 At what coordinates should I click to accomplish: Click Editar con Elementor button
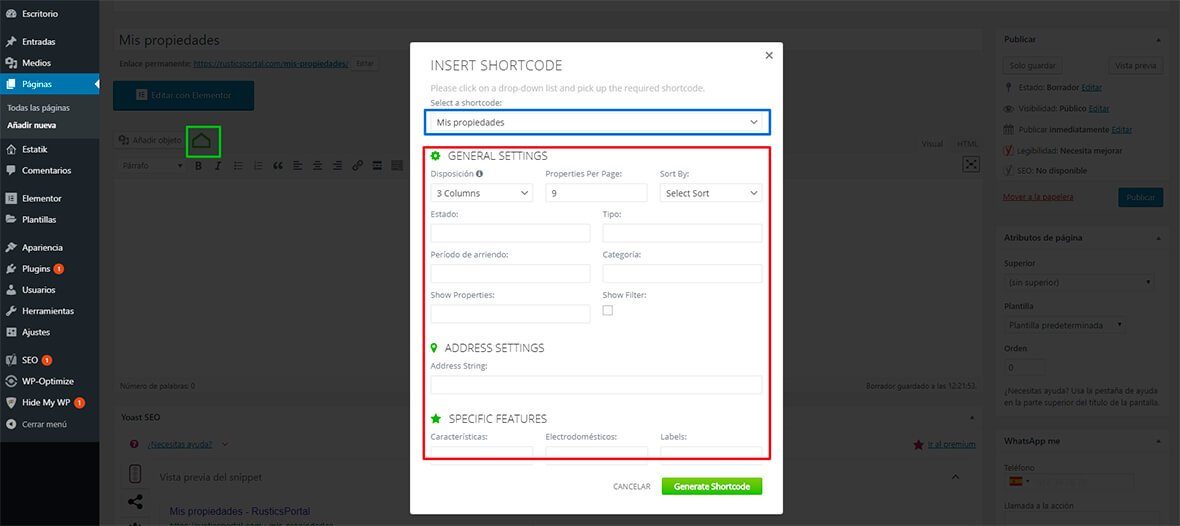click(184, 96)
